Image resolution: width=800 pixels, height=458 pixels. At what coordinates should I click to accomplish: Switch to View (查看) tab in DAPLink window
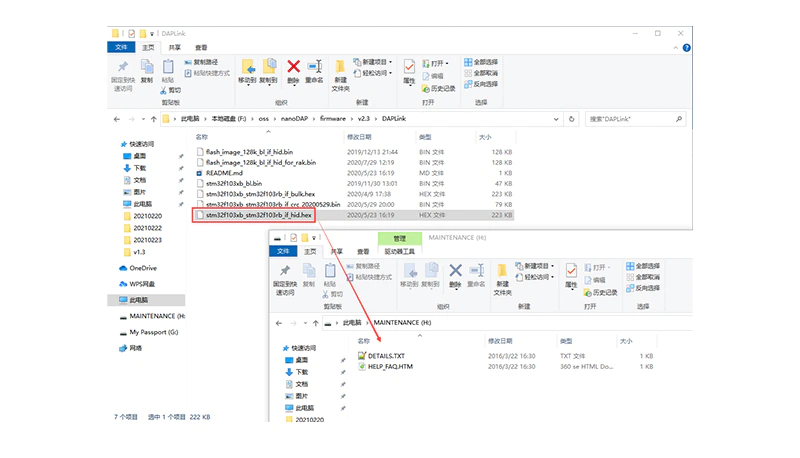click(x=201, y=47)
